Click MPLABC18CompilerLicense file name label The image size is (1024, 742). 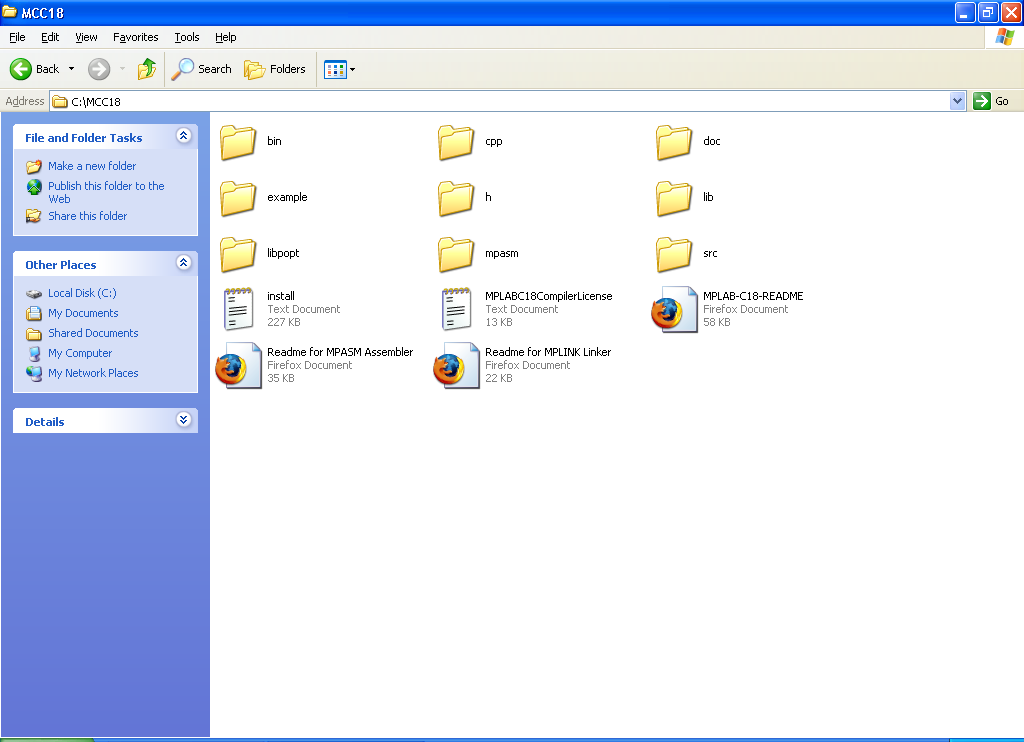click(549, 296)
